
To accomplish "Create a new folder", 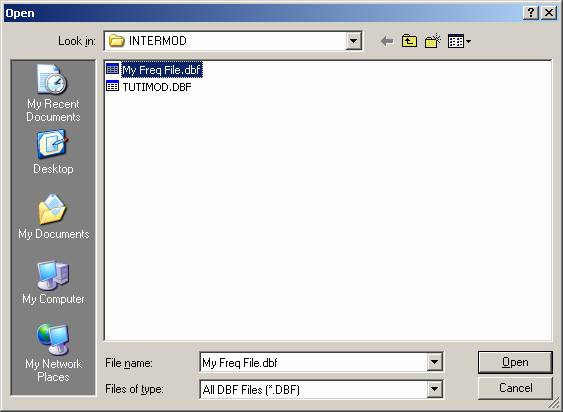I will pyautogui.click(x=433, y=41).
